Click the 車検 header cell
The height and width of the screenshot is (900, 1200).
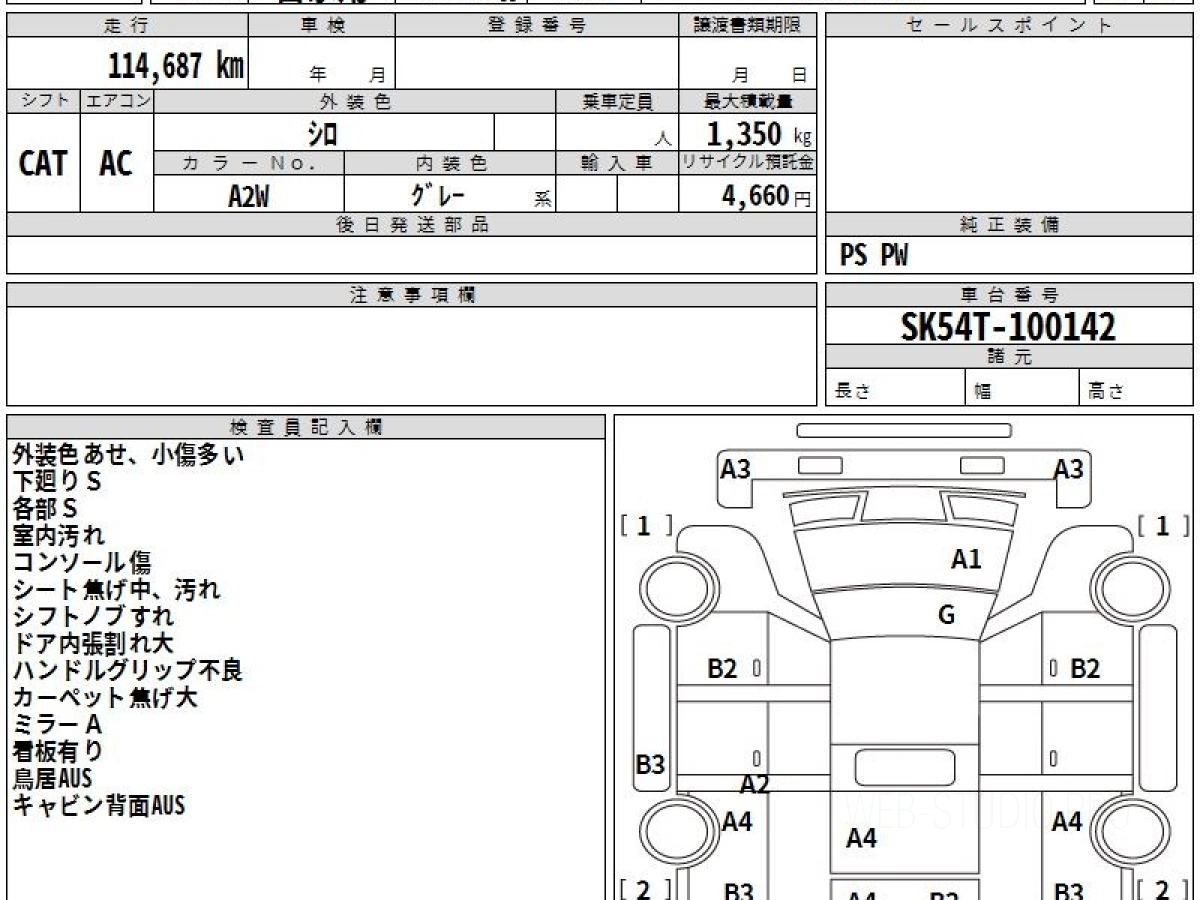click(322, 26)
